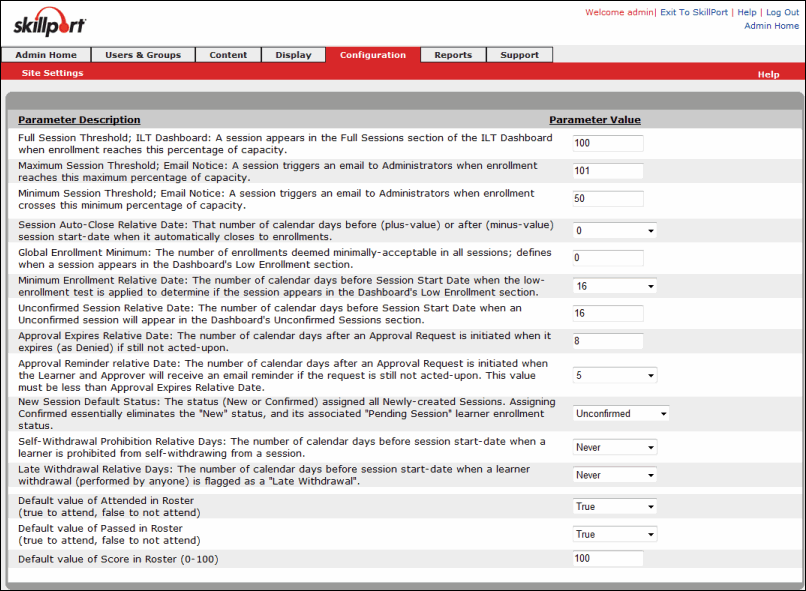Screen dimensions: 806x591
Task: Click Maximum Session Threshold value field
Action: pos(608,170)
